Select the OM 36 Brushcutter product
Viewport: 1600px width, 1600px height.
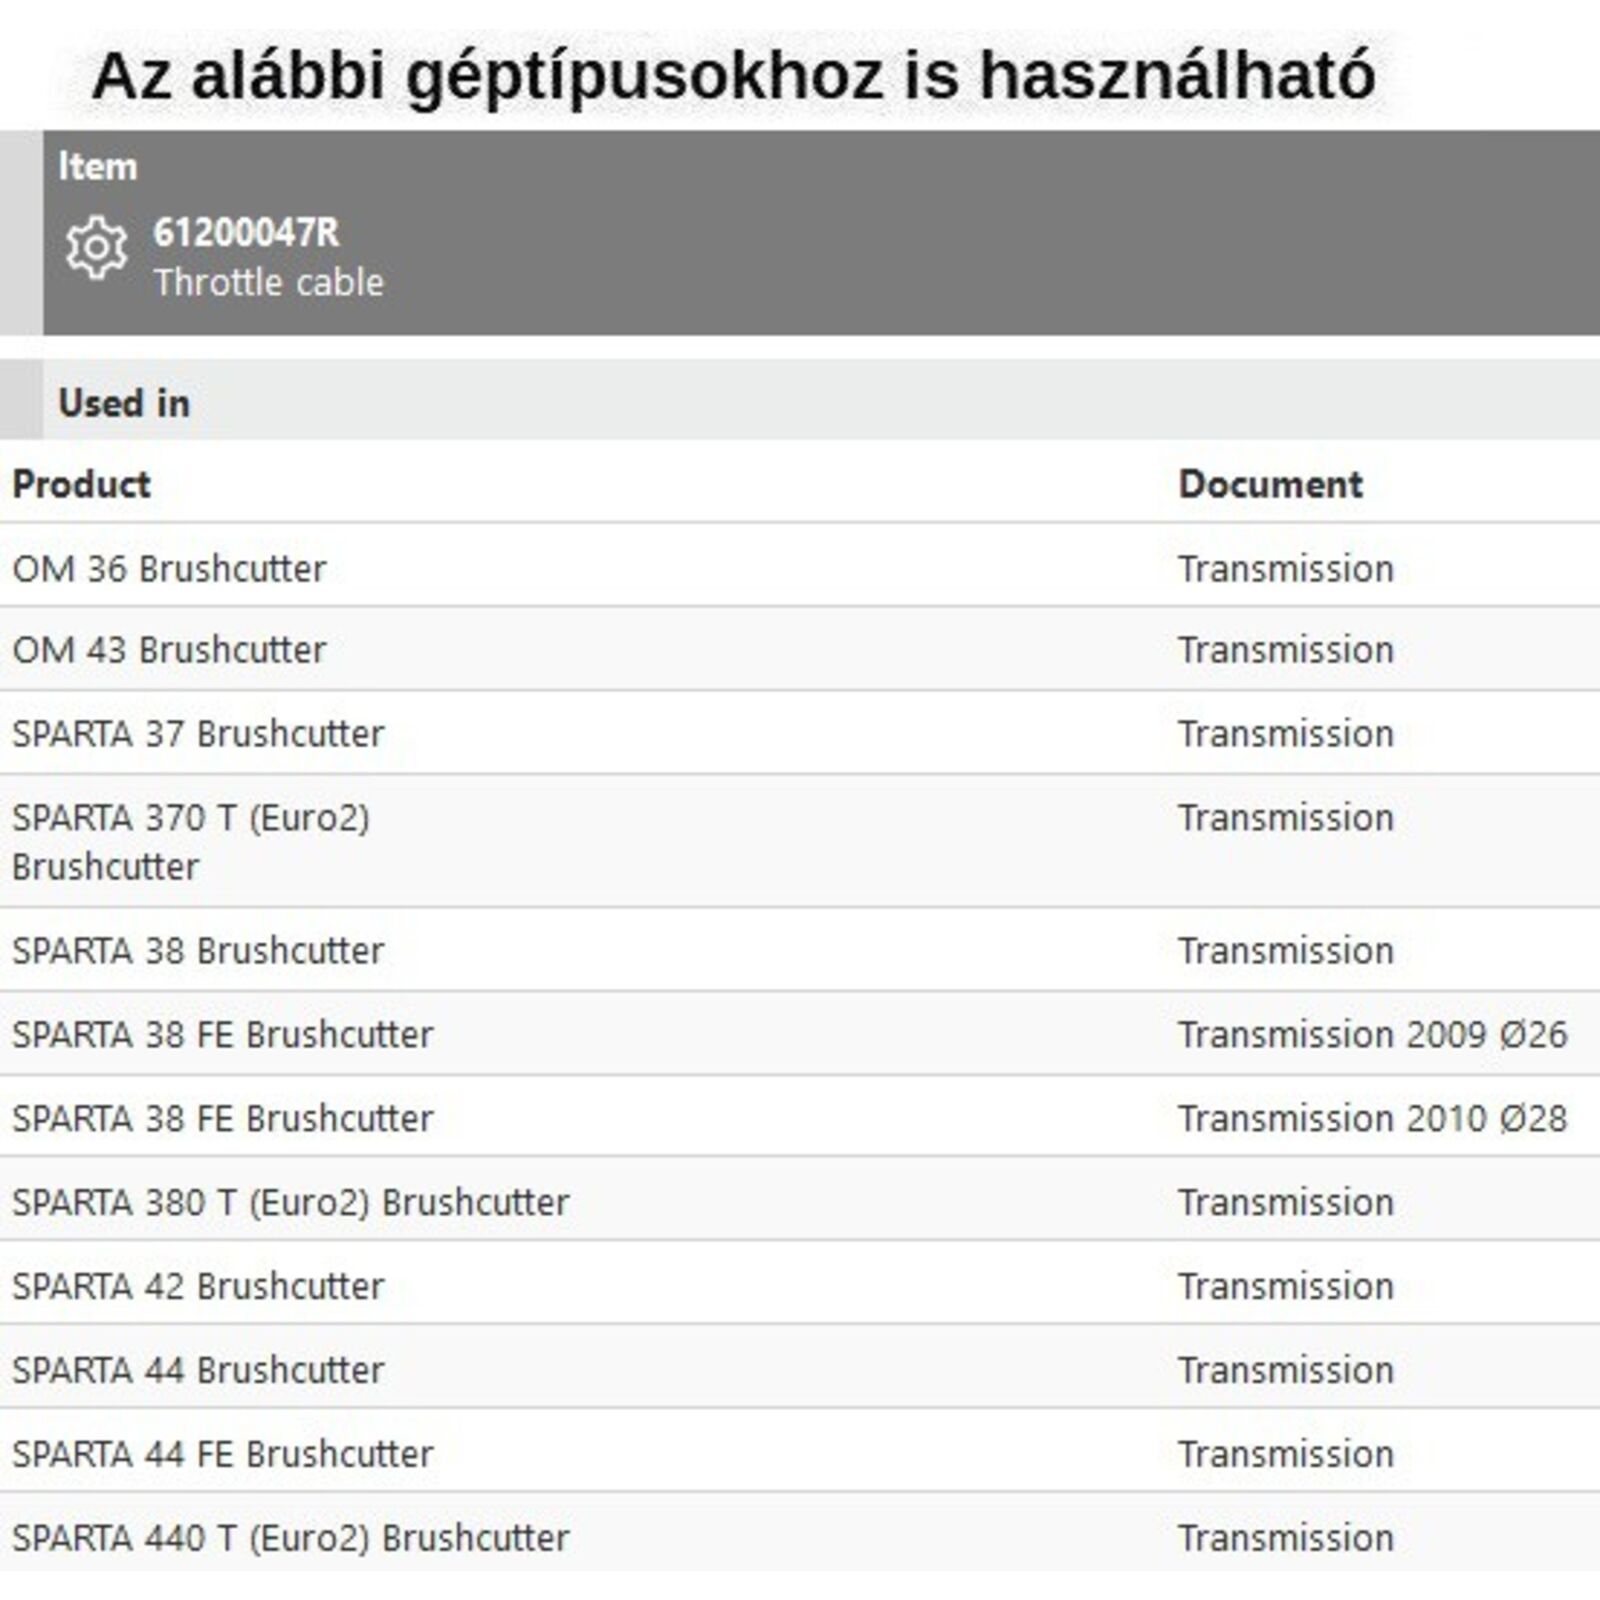click(x=169, y=568)
